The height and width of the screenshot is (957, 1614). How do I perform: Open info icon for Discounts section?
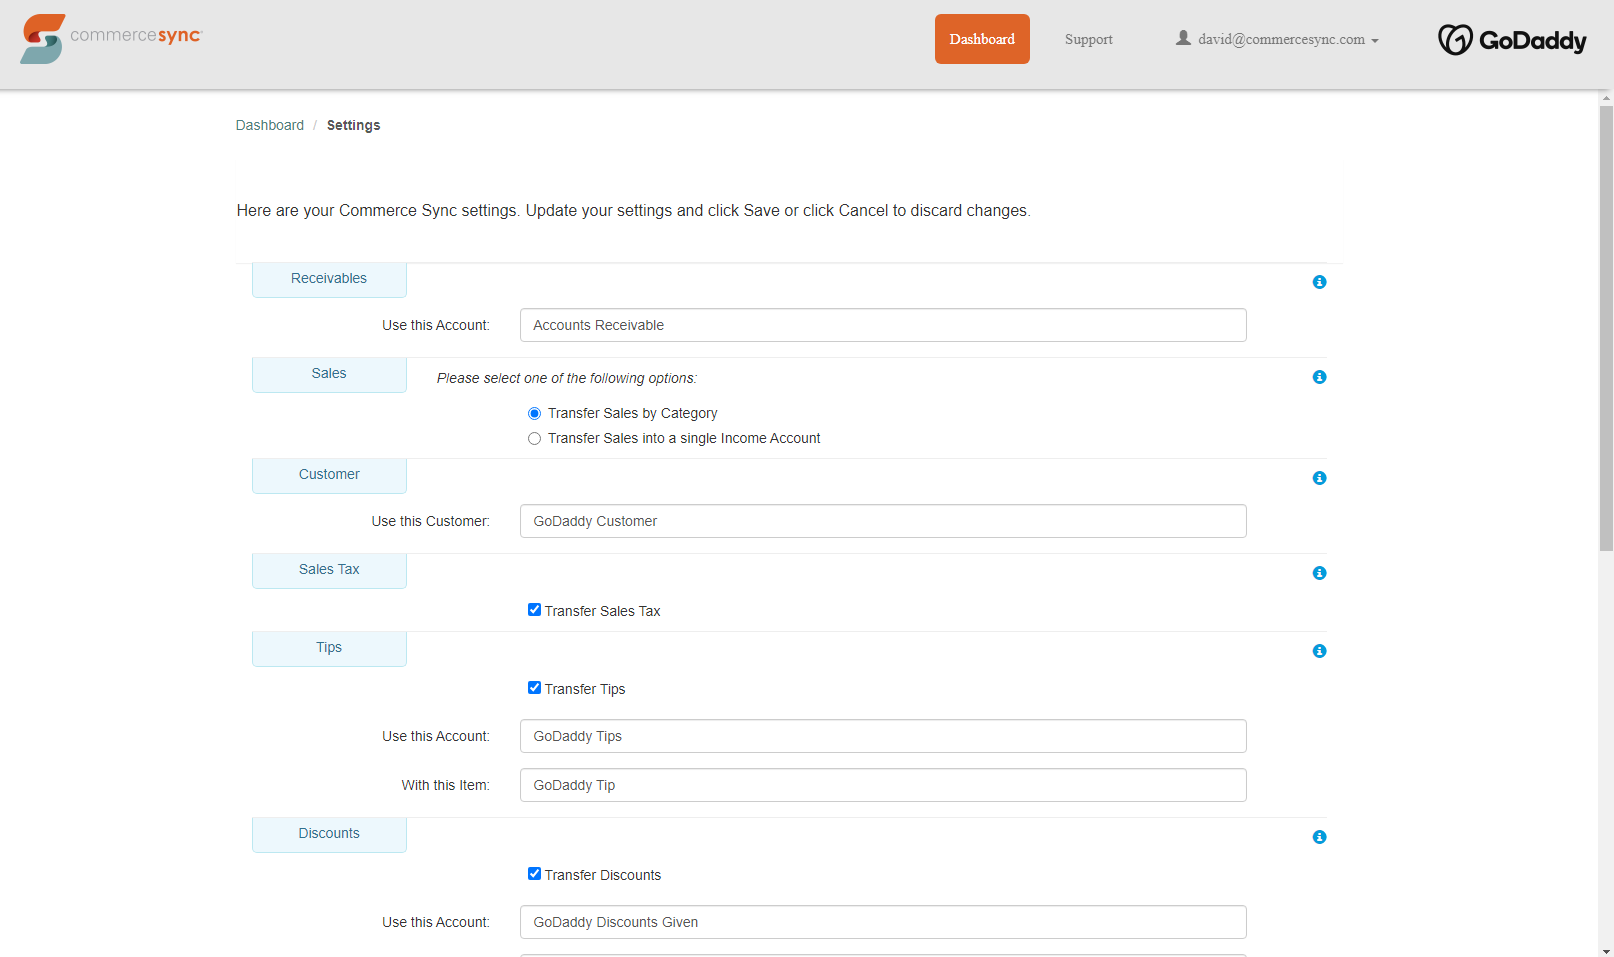1319,837
